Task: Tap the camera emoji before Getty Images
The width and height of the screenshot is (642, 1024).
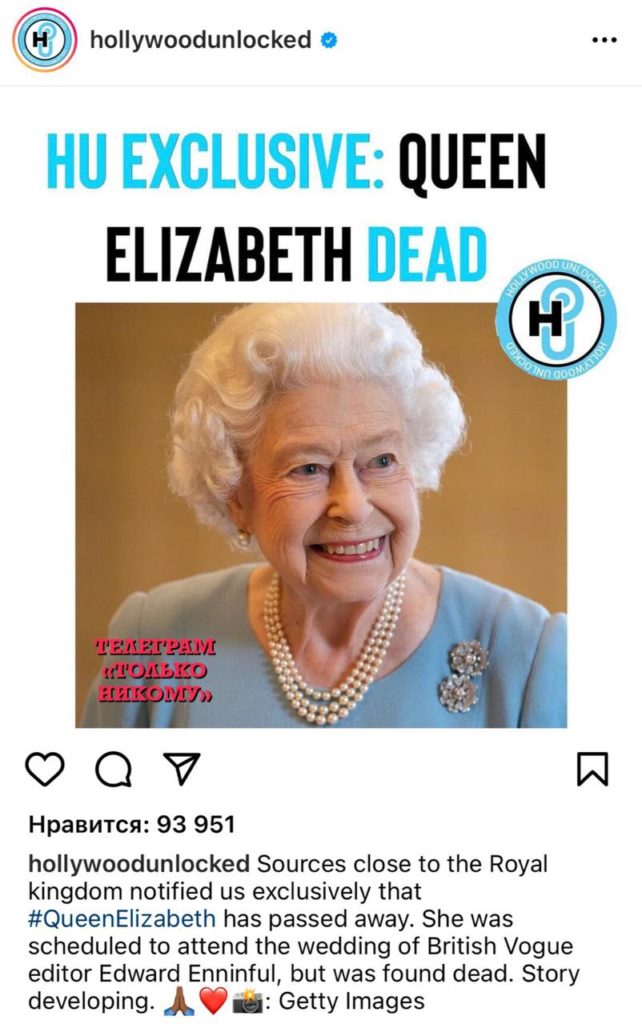Action: click(248, 1001)
